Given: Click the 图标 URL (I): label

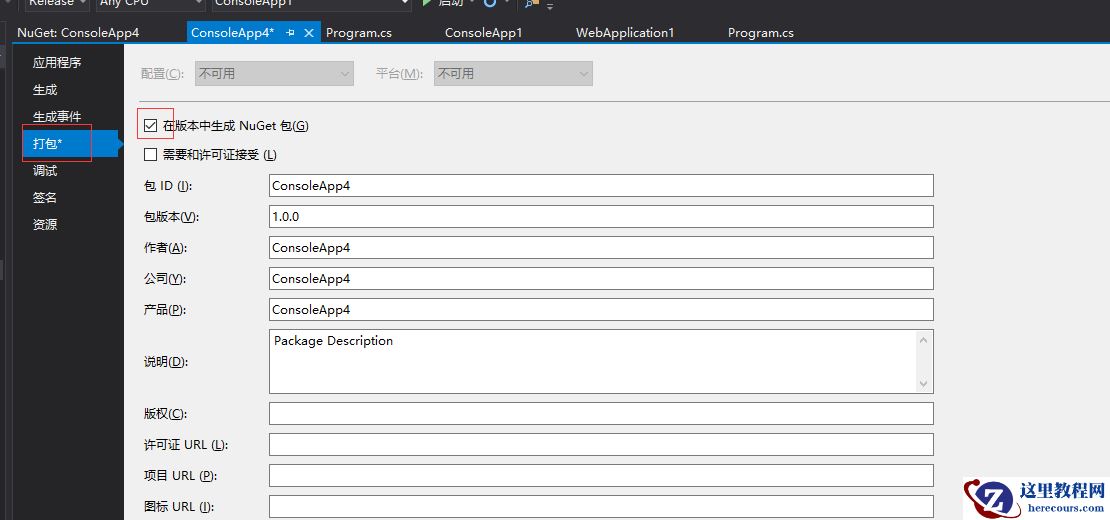Looking at the screenshot, I should click(x=179, y=507).
